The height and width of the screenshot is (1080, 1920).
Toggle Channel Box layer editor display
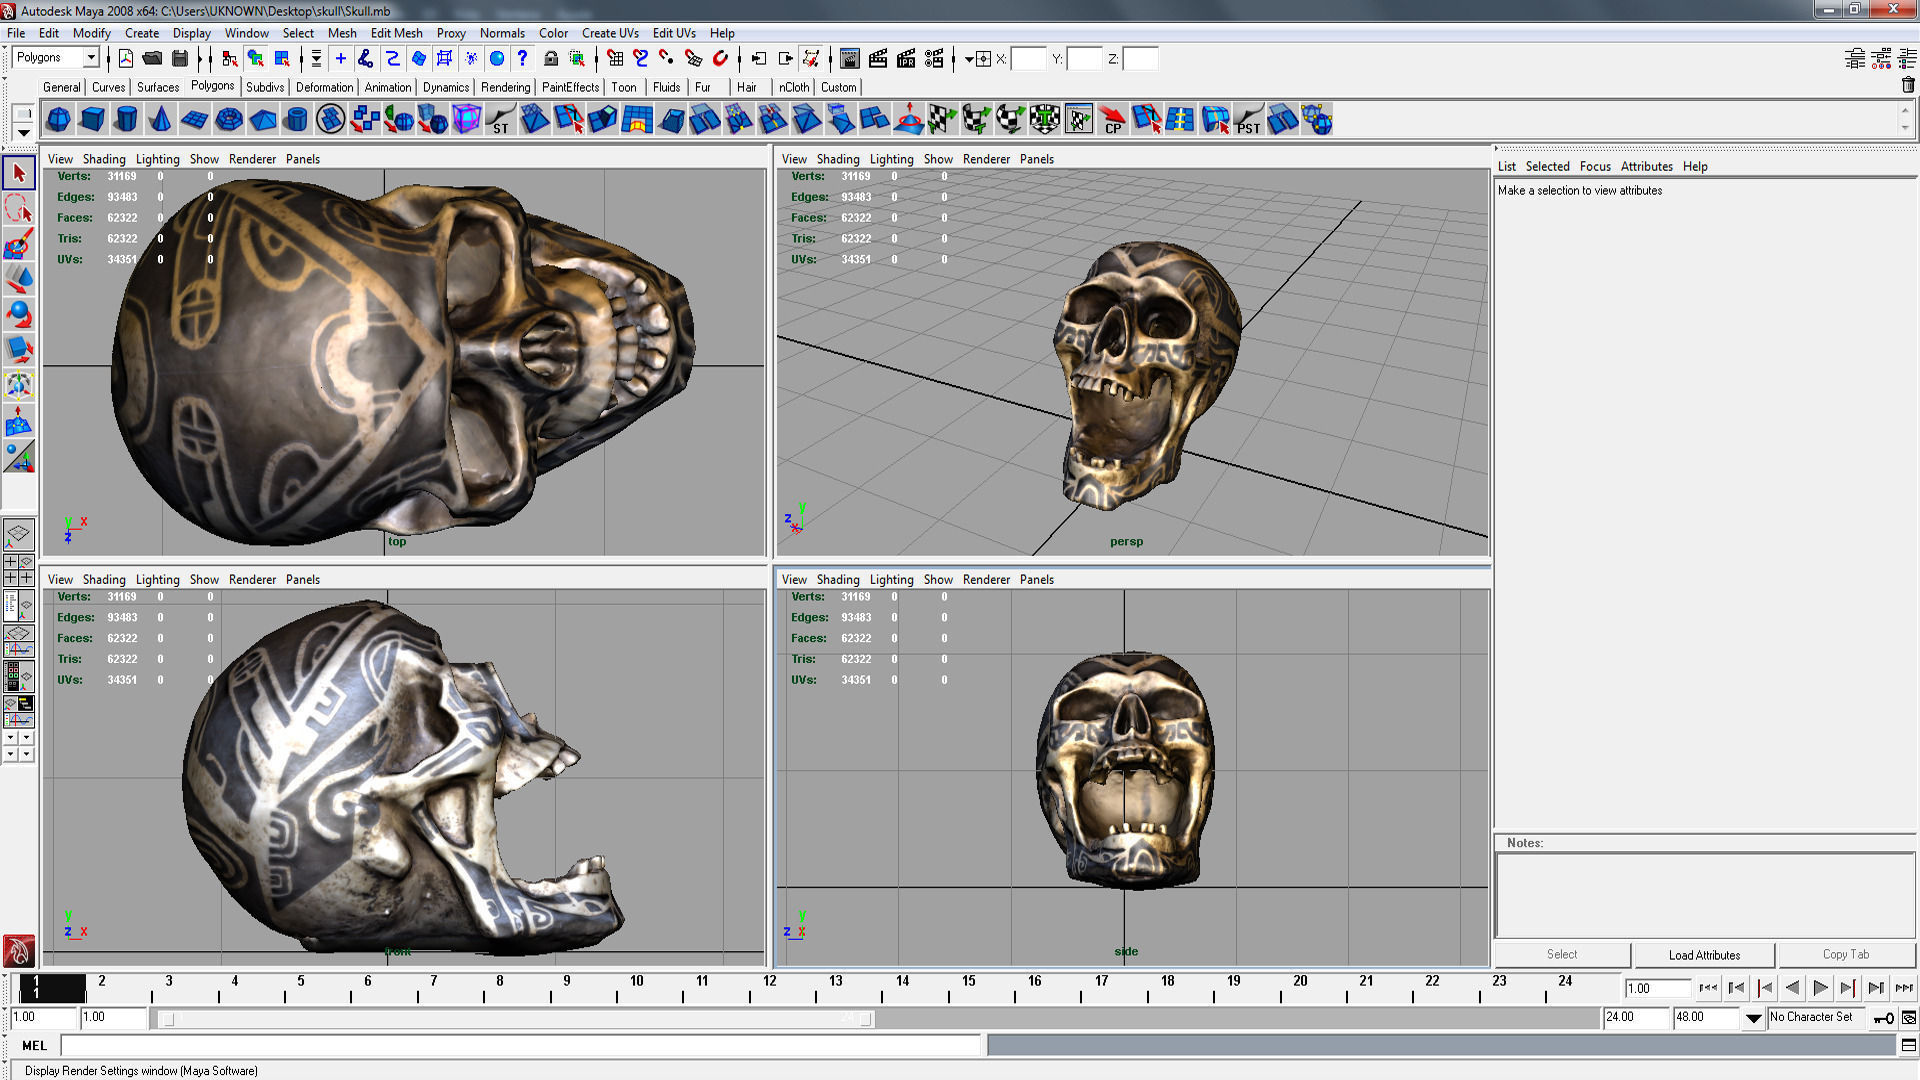[x=1907, y=59]
